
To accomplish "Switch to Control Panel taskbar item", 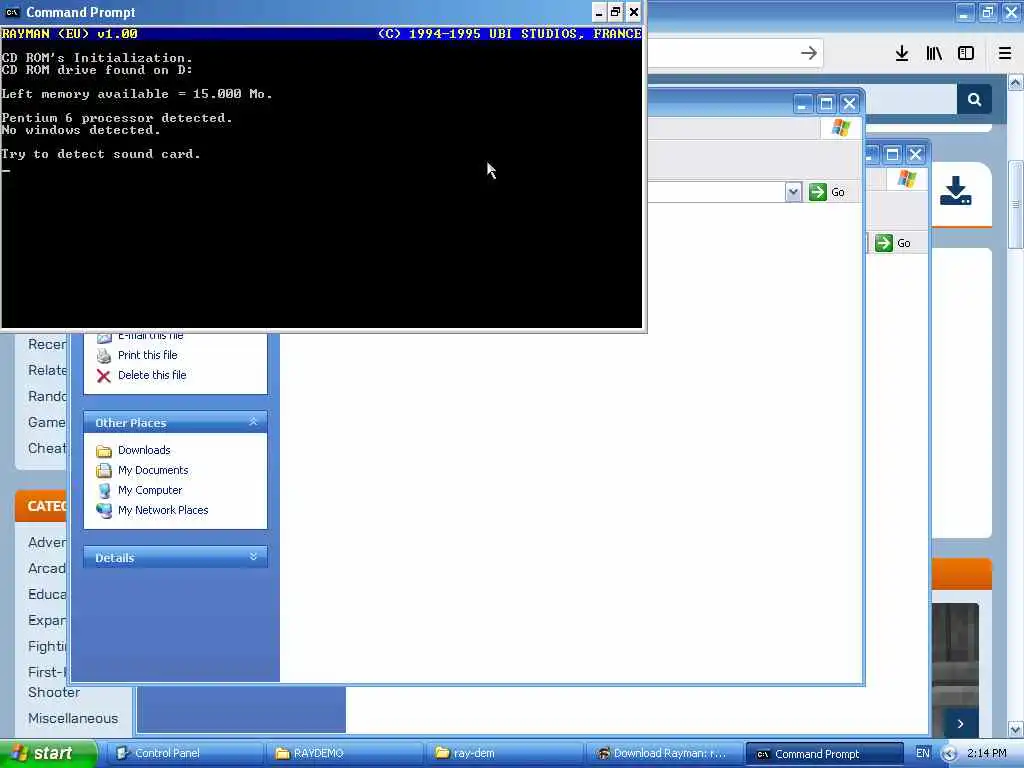I will point(185,754).
